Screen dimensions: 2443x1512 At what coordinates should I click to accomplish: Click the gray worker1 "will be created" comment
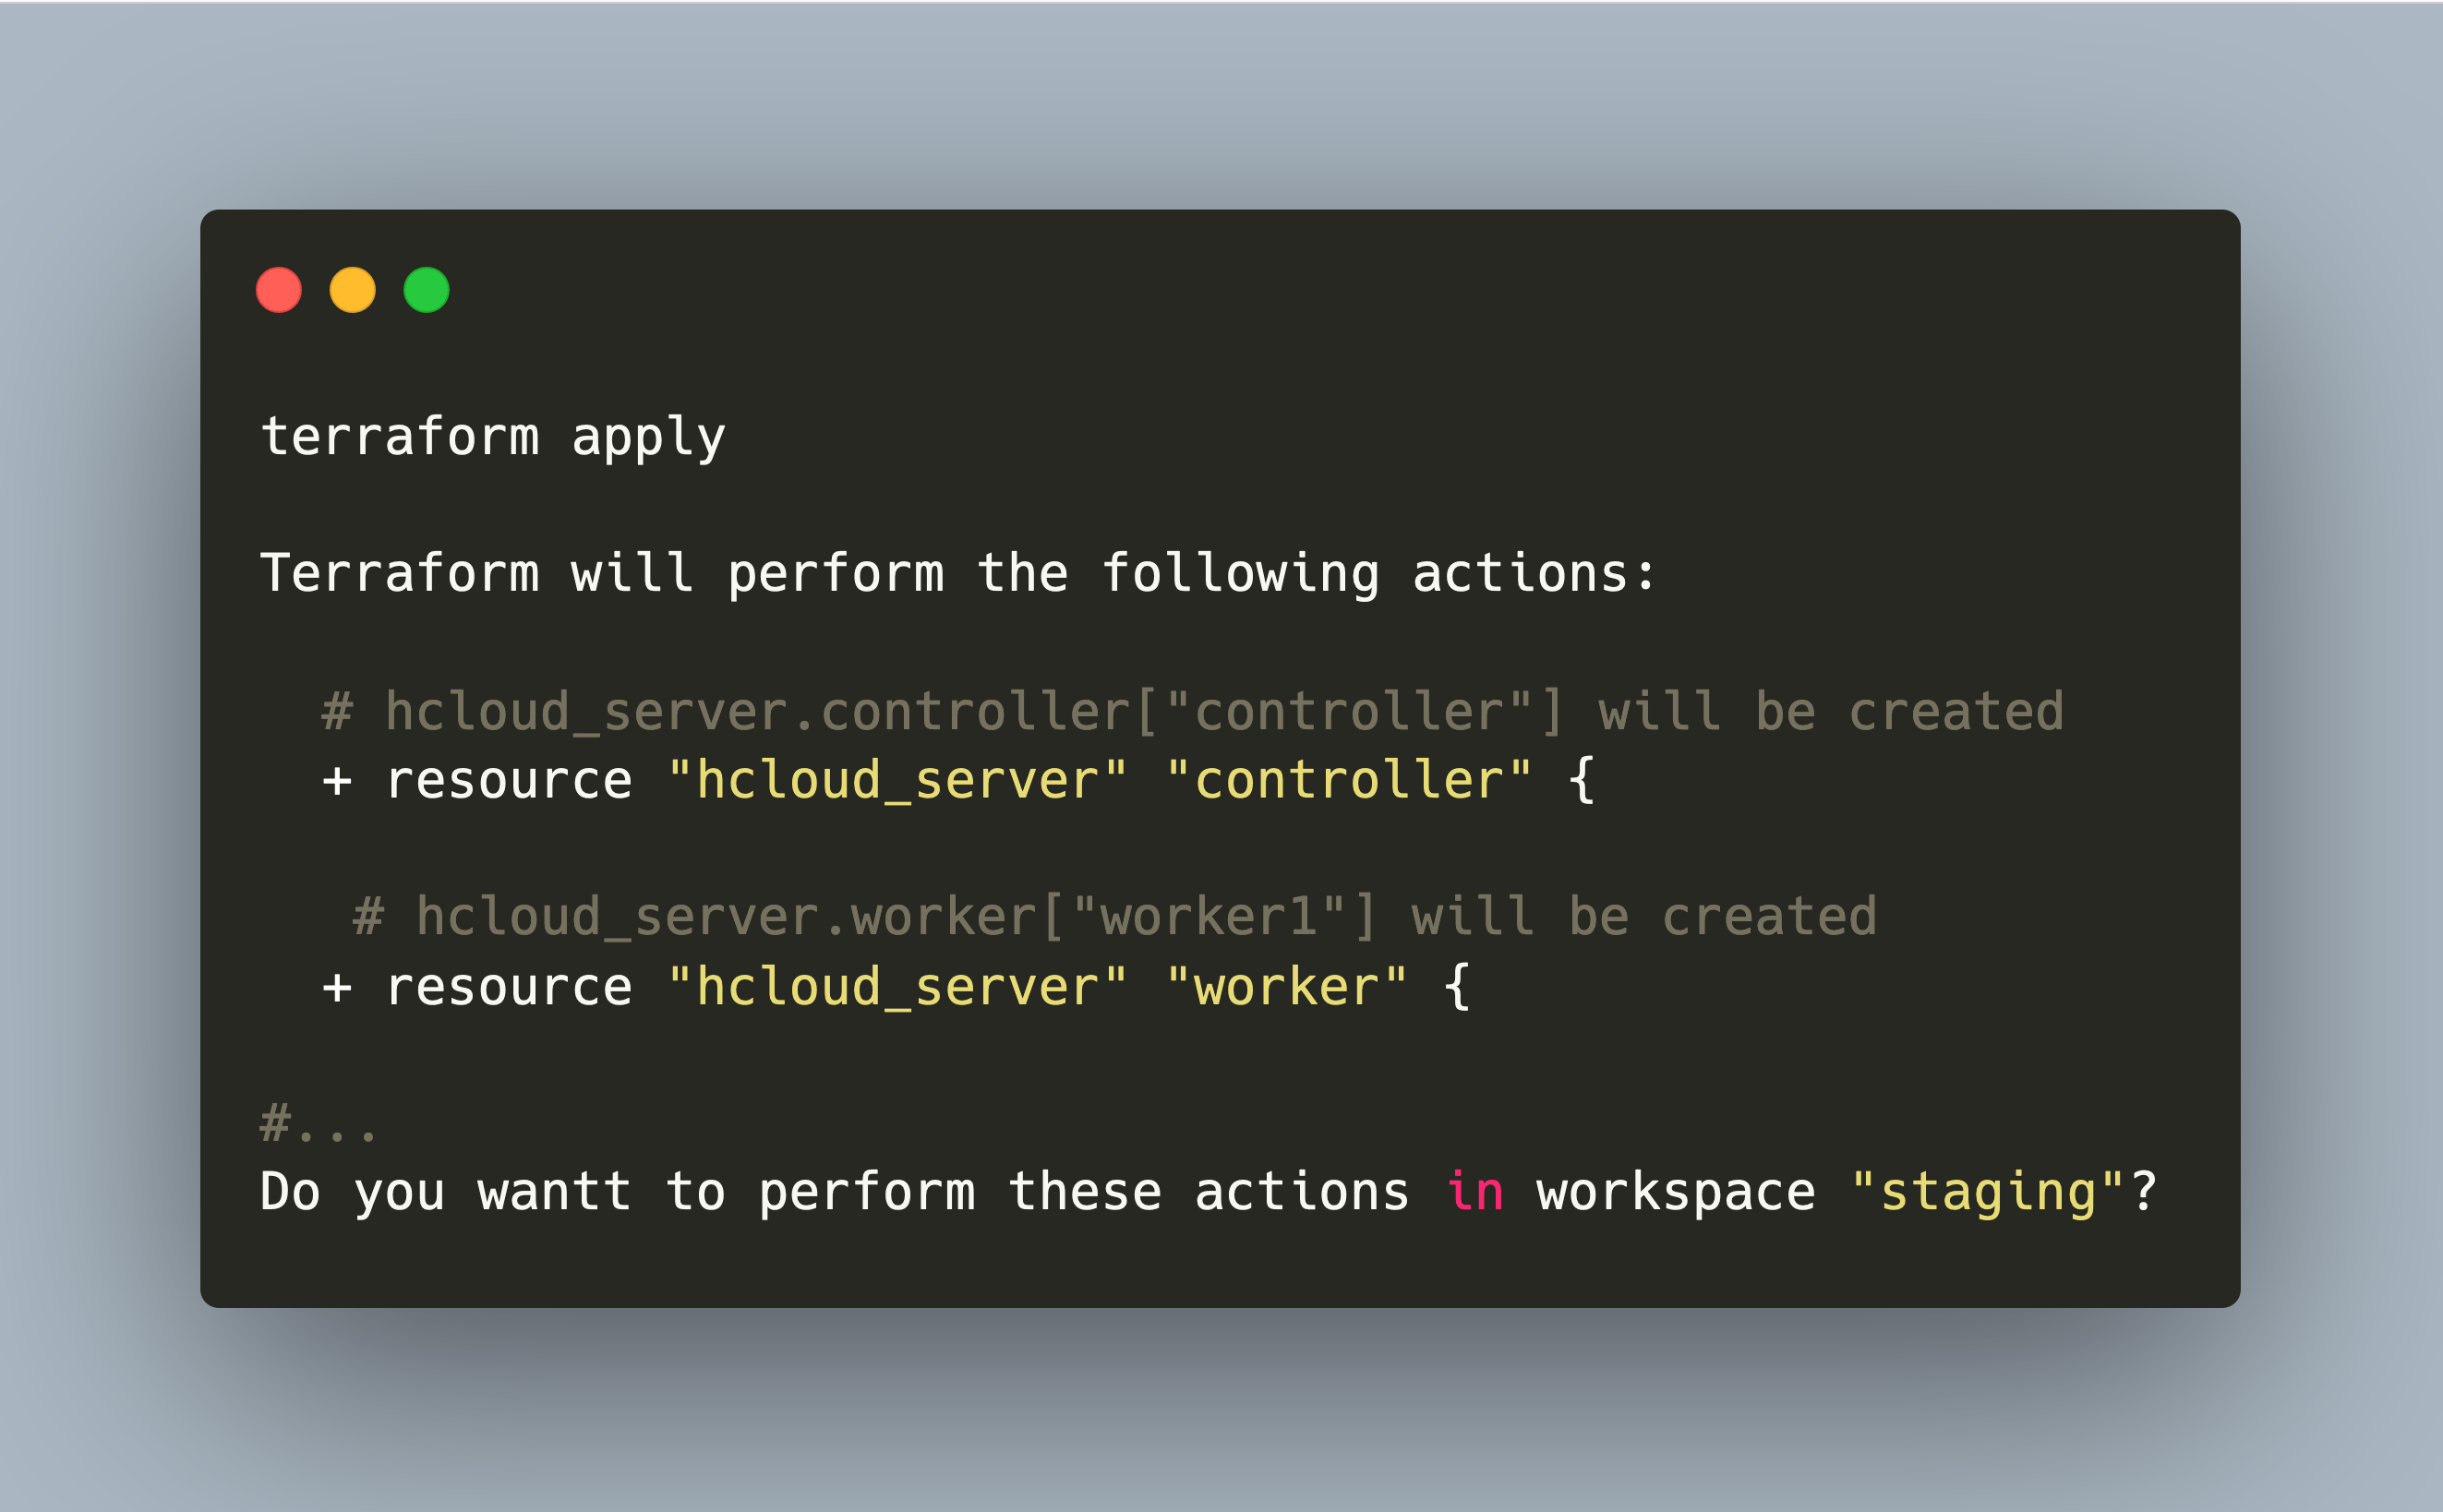(x=1115, y=917)
